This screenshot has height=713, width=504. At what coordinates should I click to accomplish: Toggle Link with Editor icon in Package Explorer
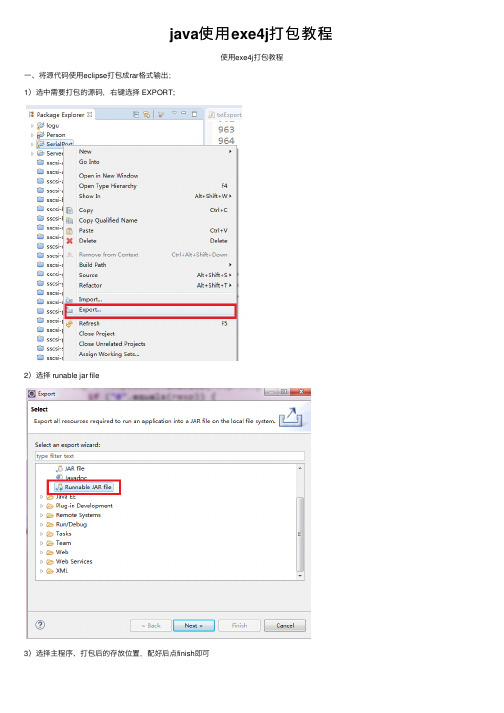[x=146, y=115]
